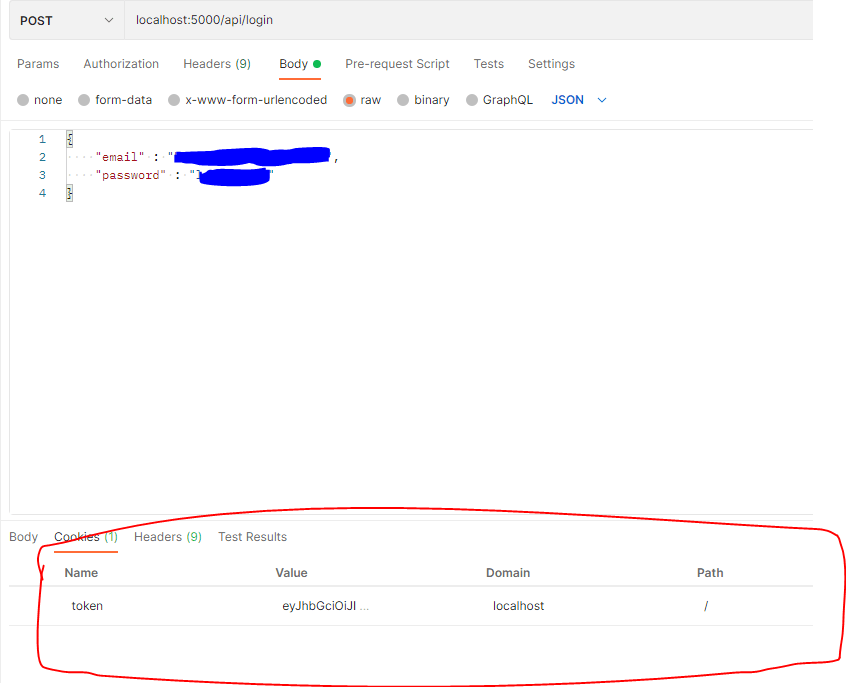Open the Tests tab
Image resolution: width=846 pixels, height=687 pixels.
tap(489, 63)
